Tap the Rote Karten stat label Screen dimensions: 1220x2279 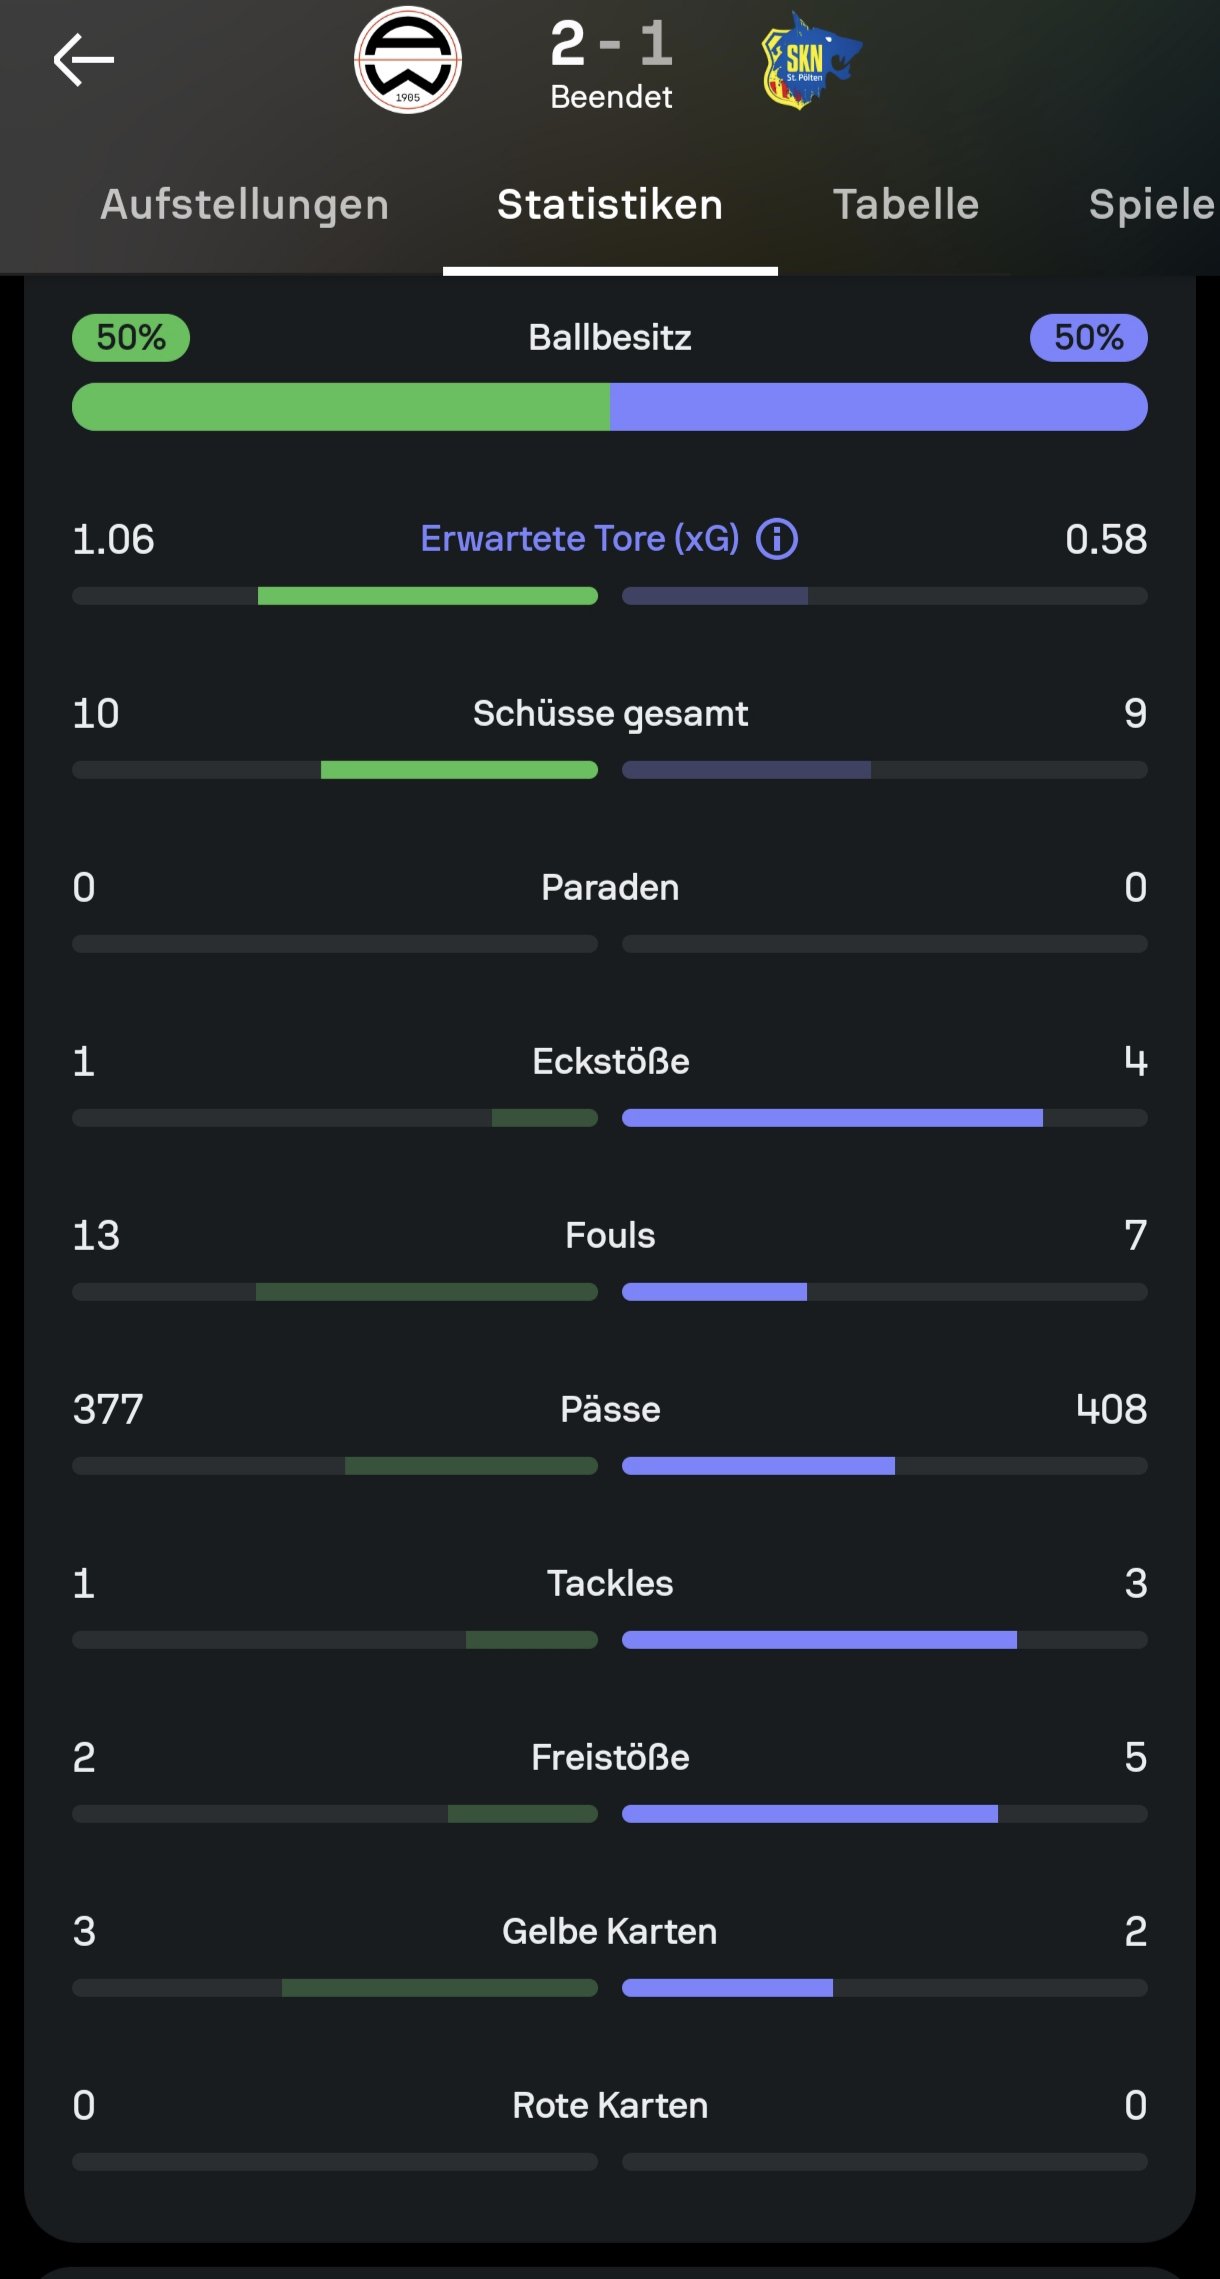click(x=610, y=2105)
